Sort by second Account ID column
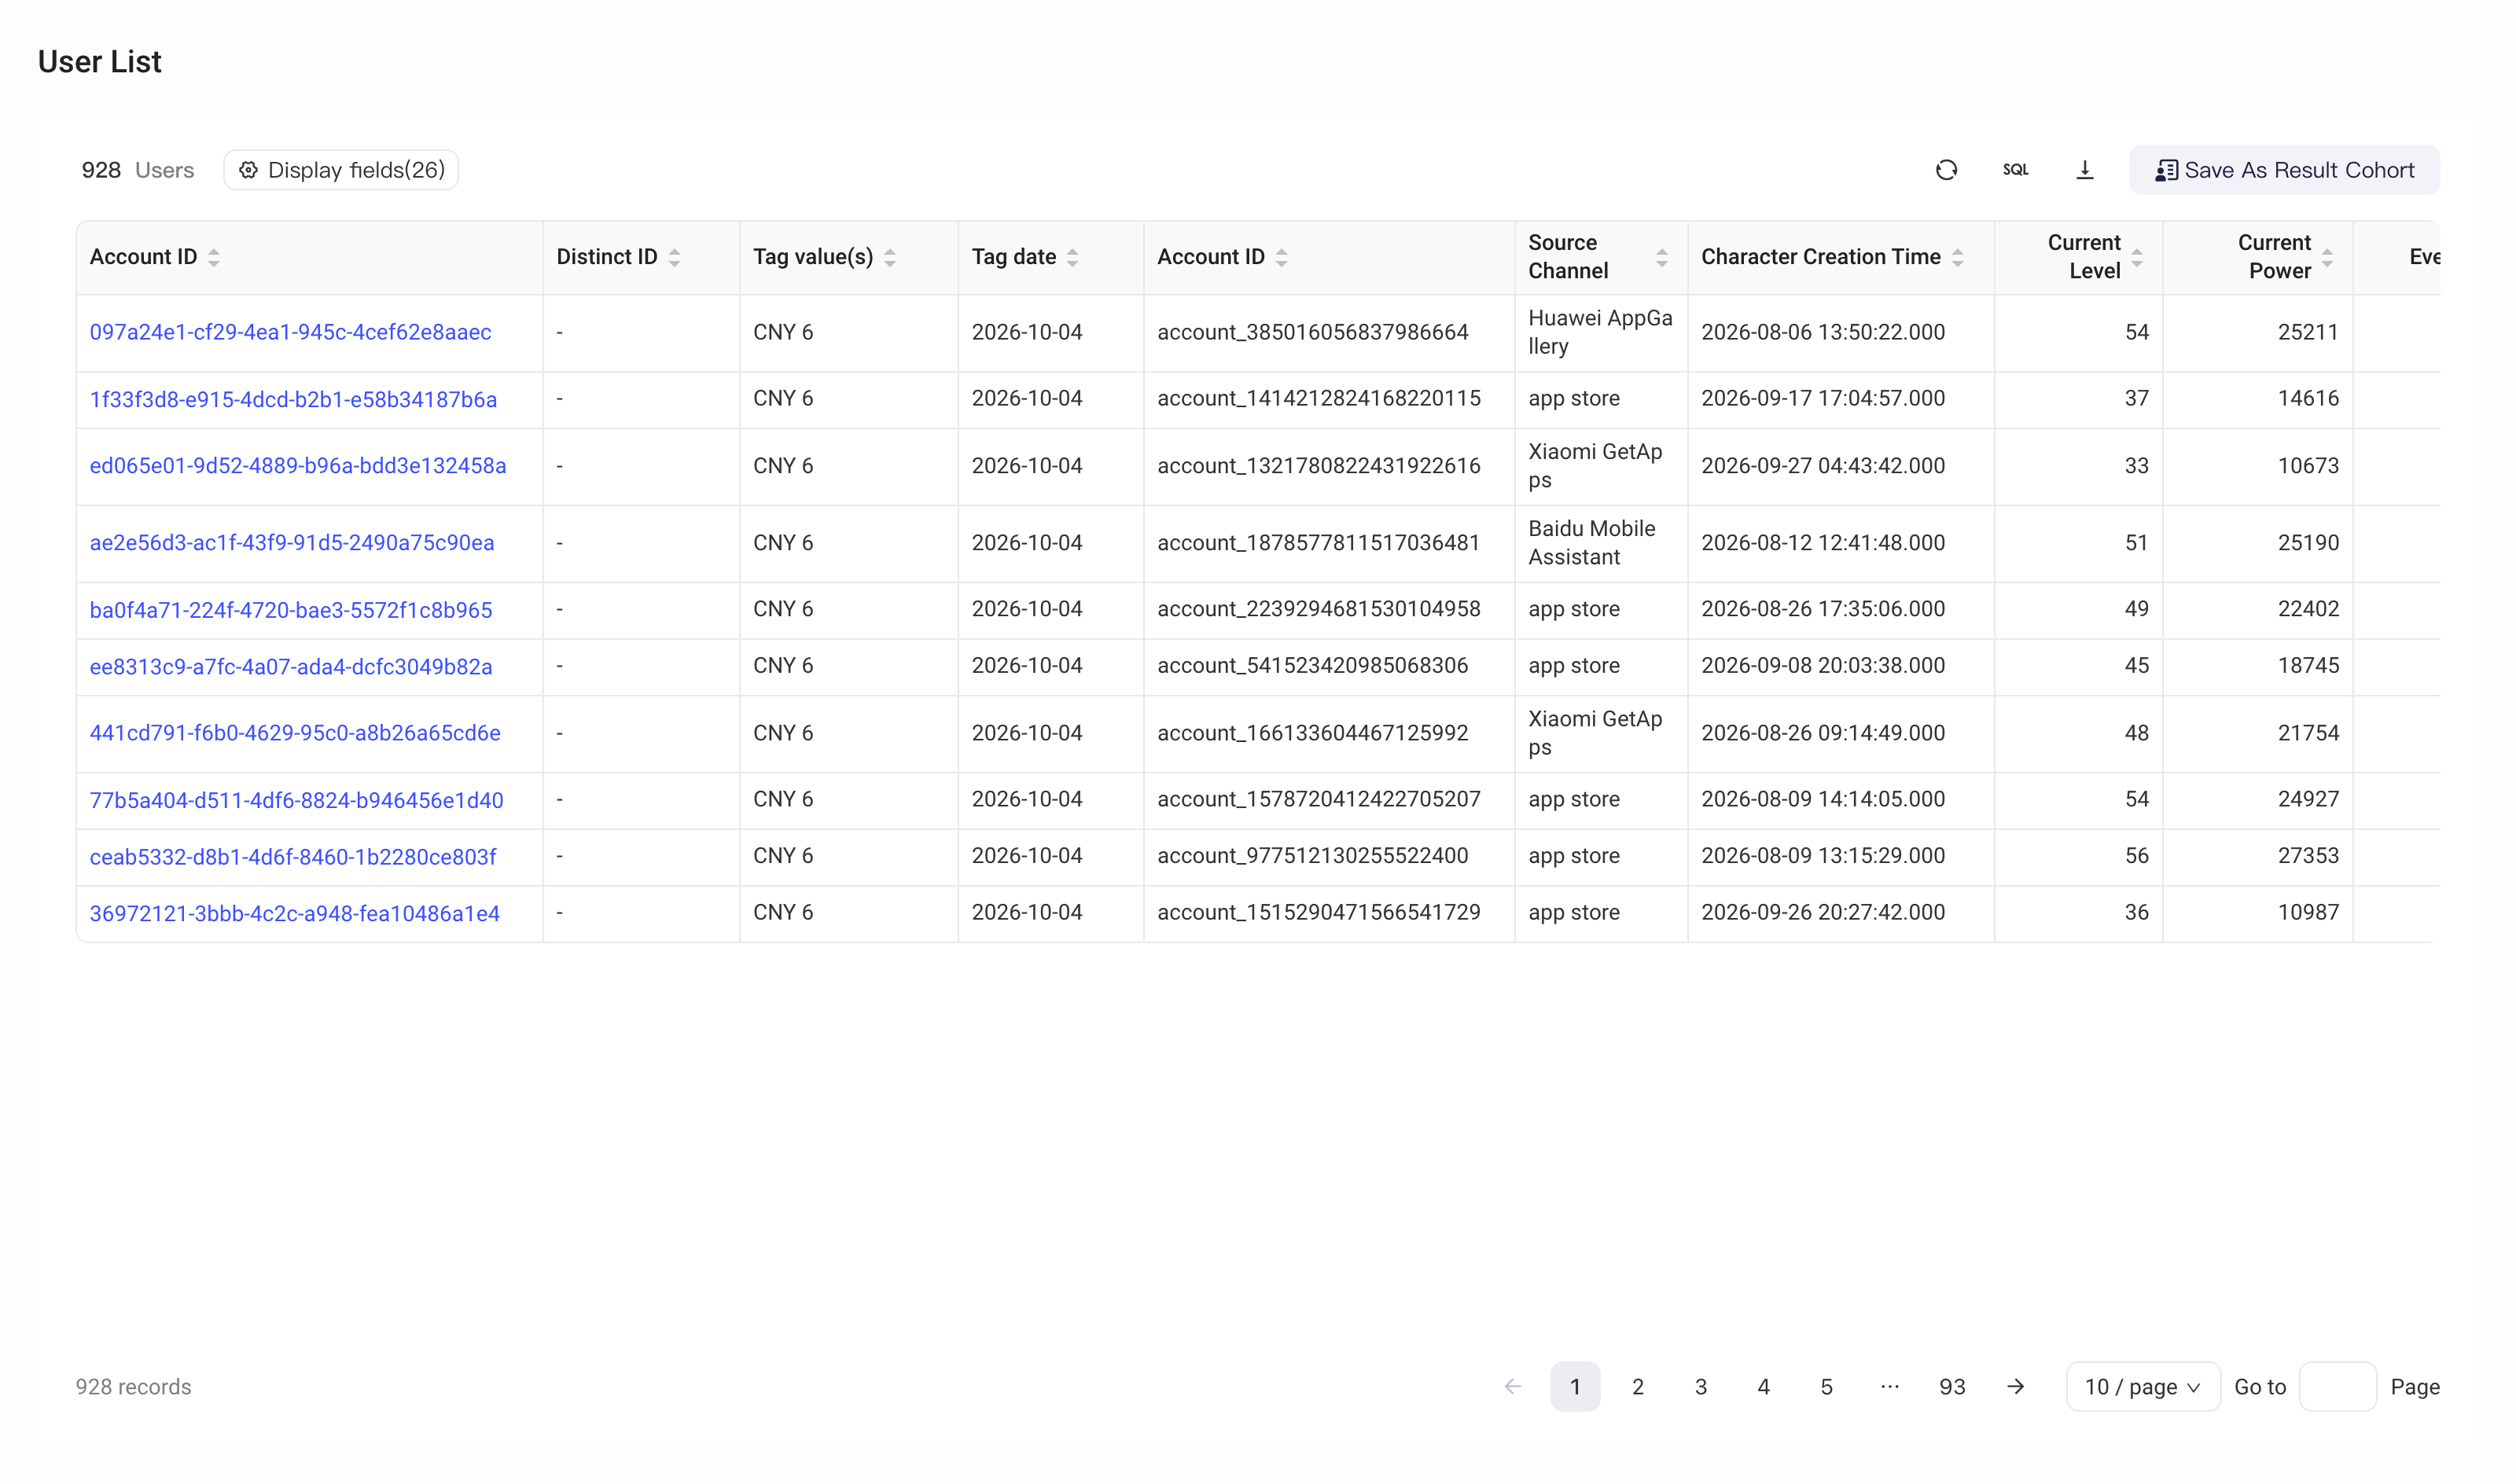The width and height of the screenshot is (2516, 1484). click(x=1282, y=257)
